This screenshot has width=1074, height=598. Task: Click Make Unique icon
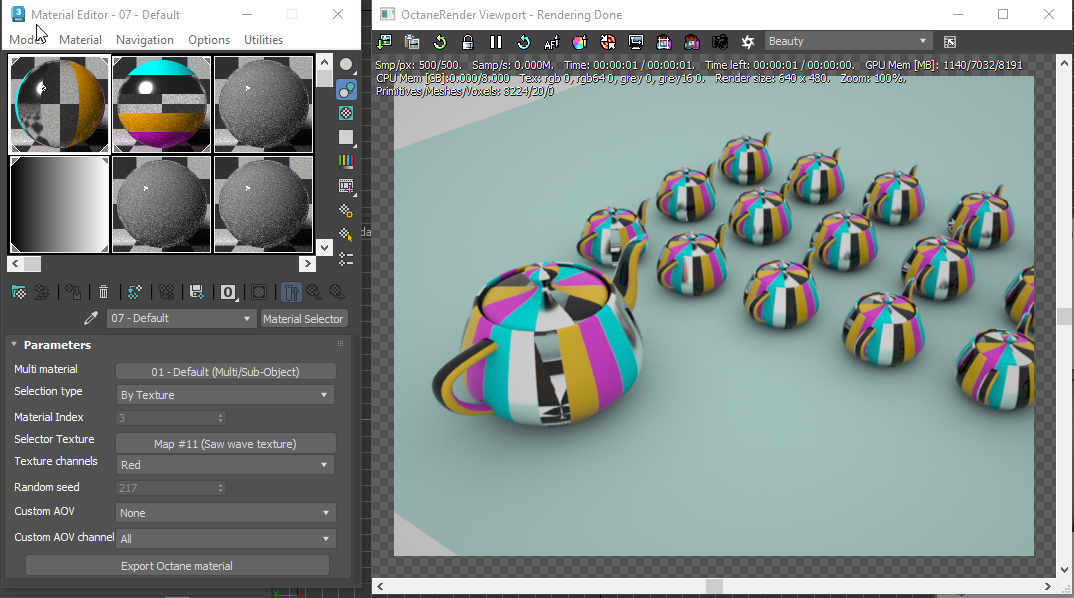click(x=166, y=292)
